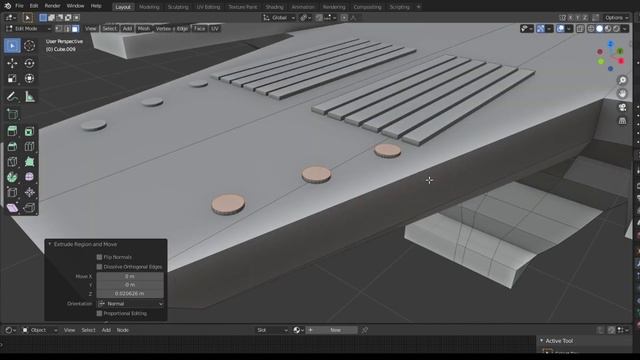Check Dissolve Orthogonal Edges checkbox
The image size is (640, 360).
coord(99,267)
